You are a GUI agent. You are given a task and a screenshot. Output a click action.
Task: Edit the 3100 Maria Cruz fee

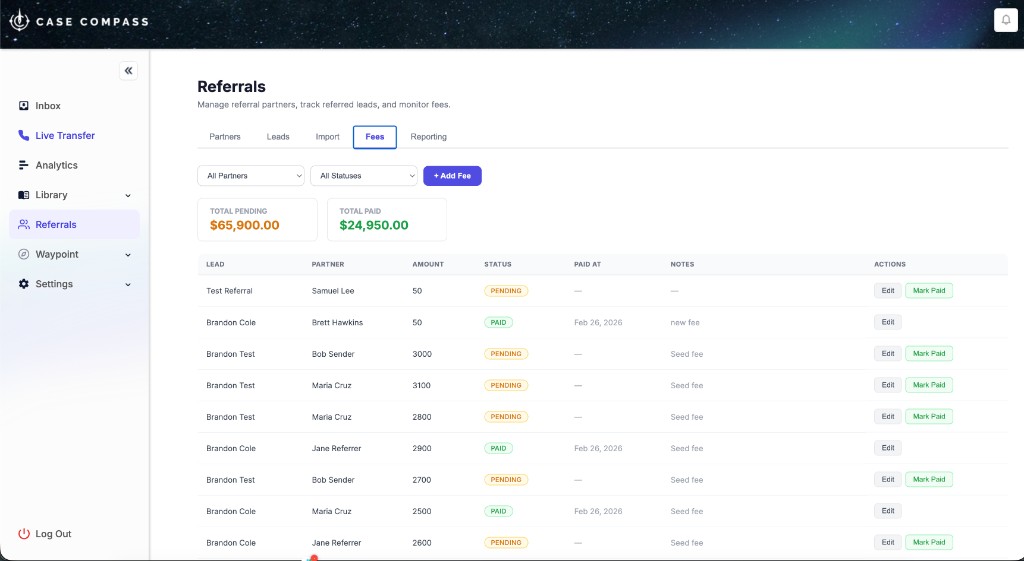[x=888, y=385]
